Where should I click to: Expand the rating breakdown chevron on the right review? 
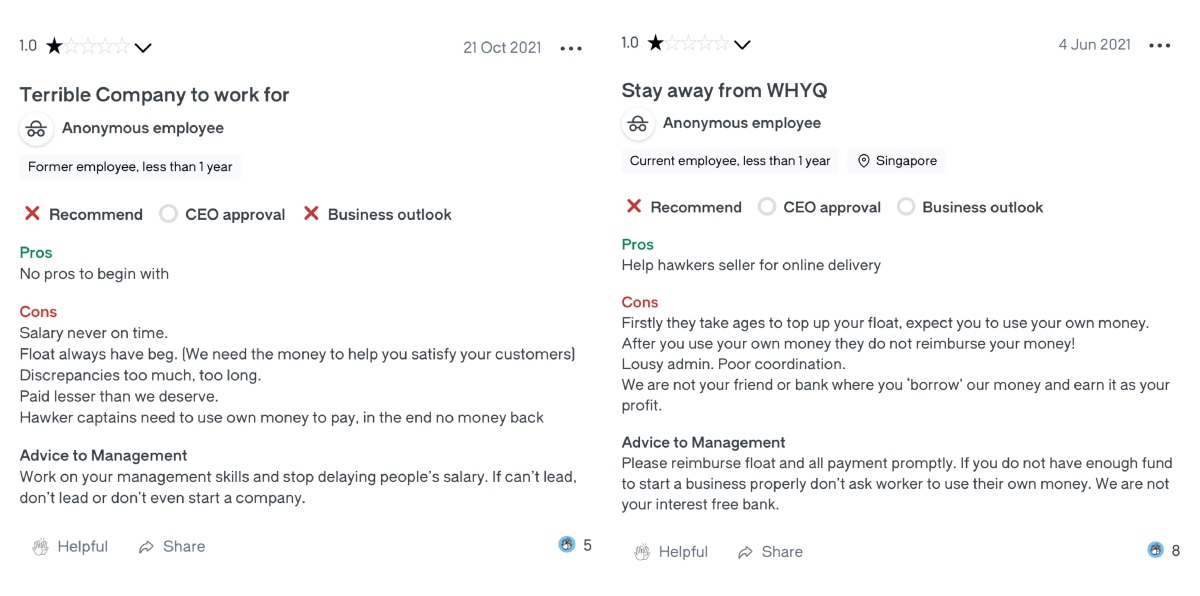(742, 44)
